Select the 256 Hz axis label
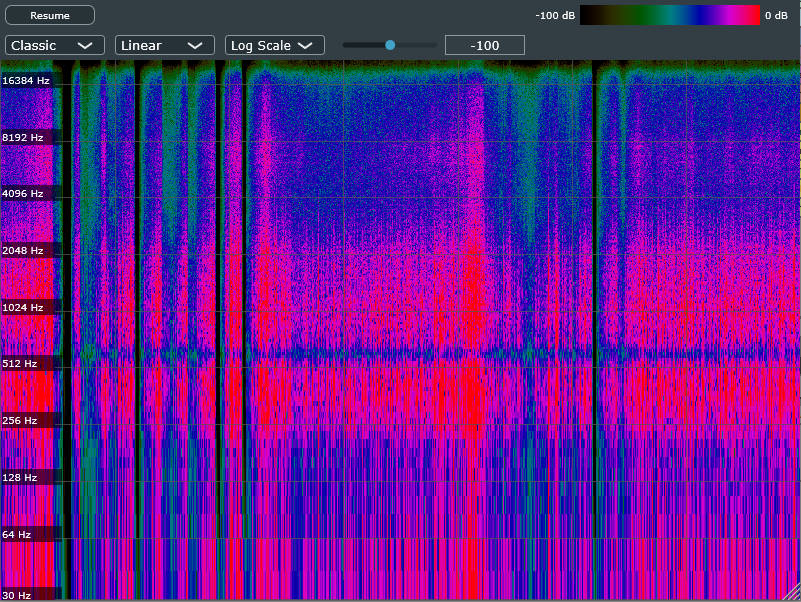 tap(21, 421)
